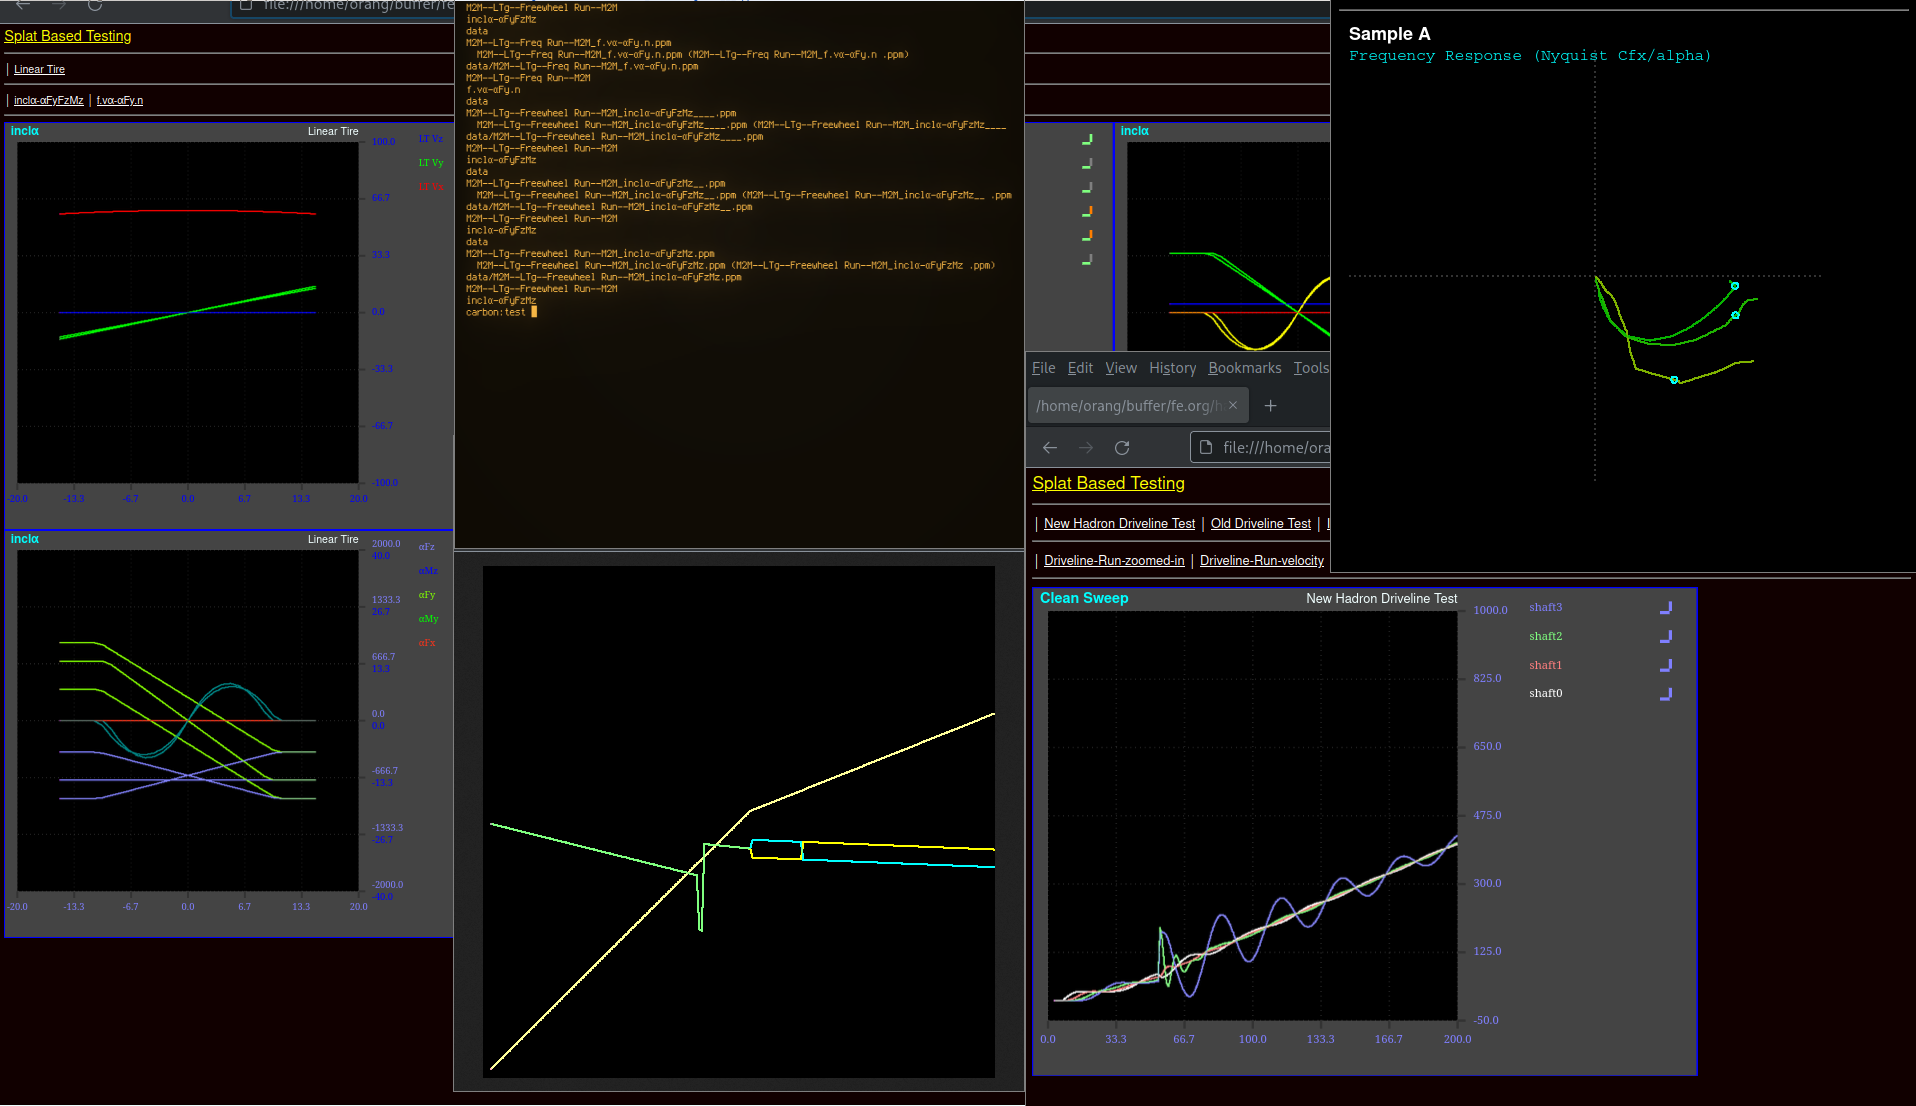Toggle the lowest grey tick beside inclα chart
1916x1106 pixels.
point(1087,260)
